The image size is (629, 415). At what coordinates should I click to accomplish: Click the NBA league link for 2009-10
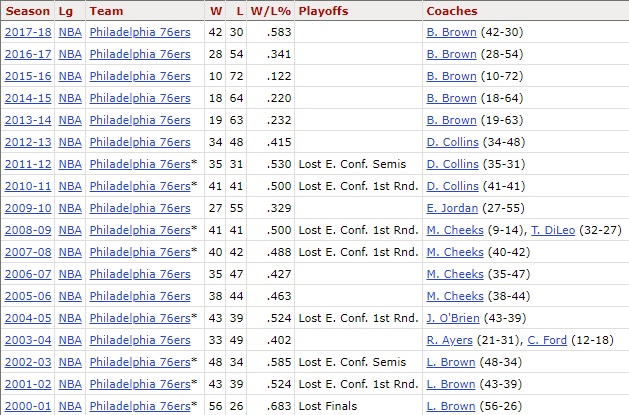pyautogui.click(x=70, y=208)
